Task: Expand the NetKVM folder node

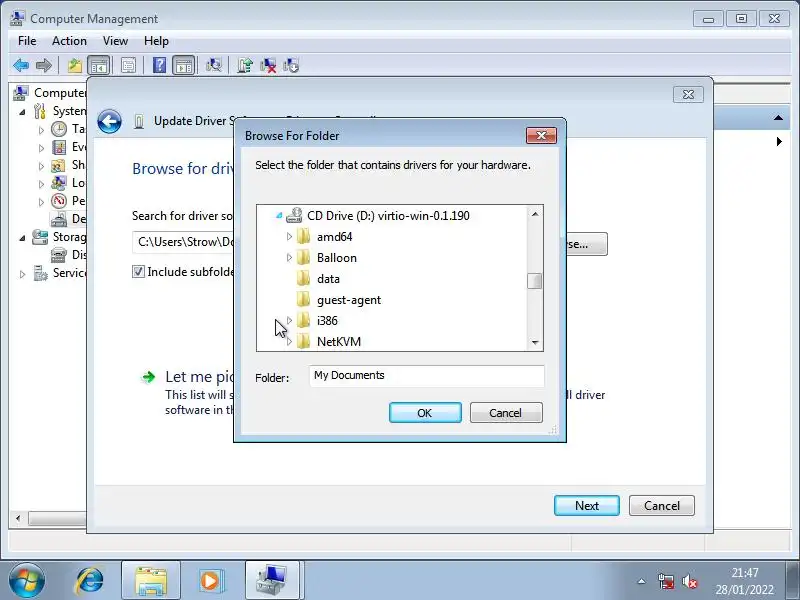Action: [x=289, y=341]
